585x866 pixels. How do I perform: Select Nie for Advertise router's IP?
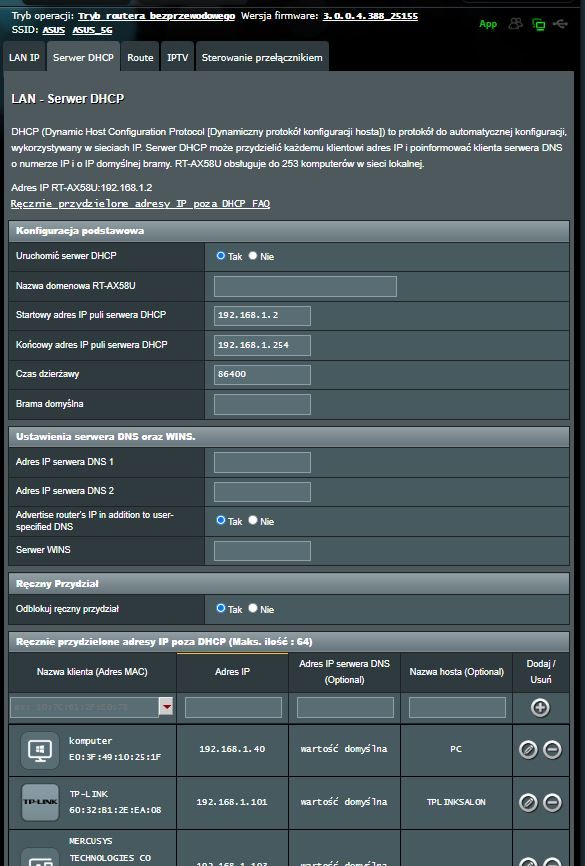(253, 520)
